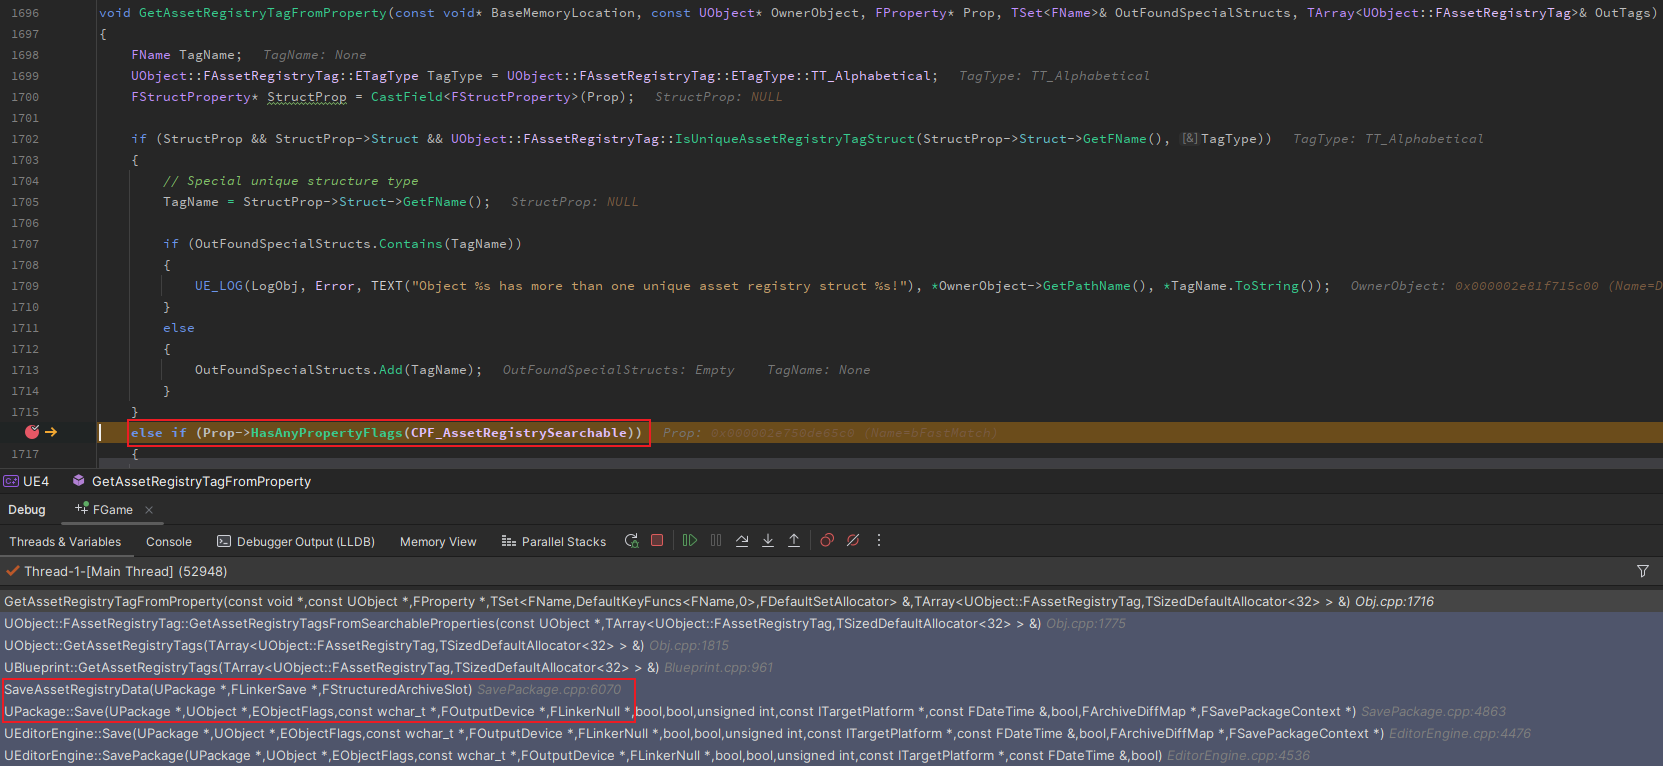Click the Step Over icon
This screenshot has width=1663, height=766.
click(742, 541)
